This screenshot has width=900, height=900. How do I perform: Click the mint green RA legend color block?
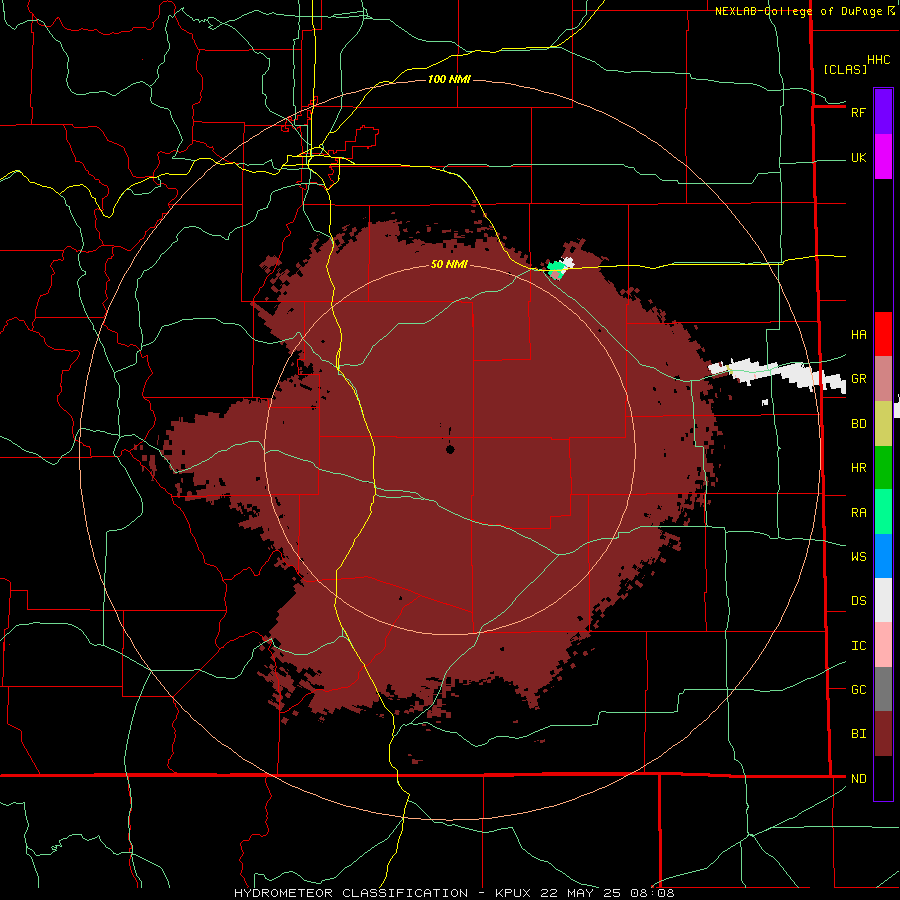tap(883, 511)
